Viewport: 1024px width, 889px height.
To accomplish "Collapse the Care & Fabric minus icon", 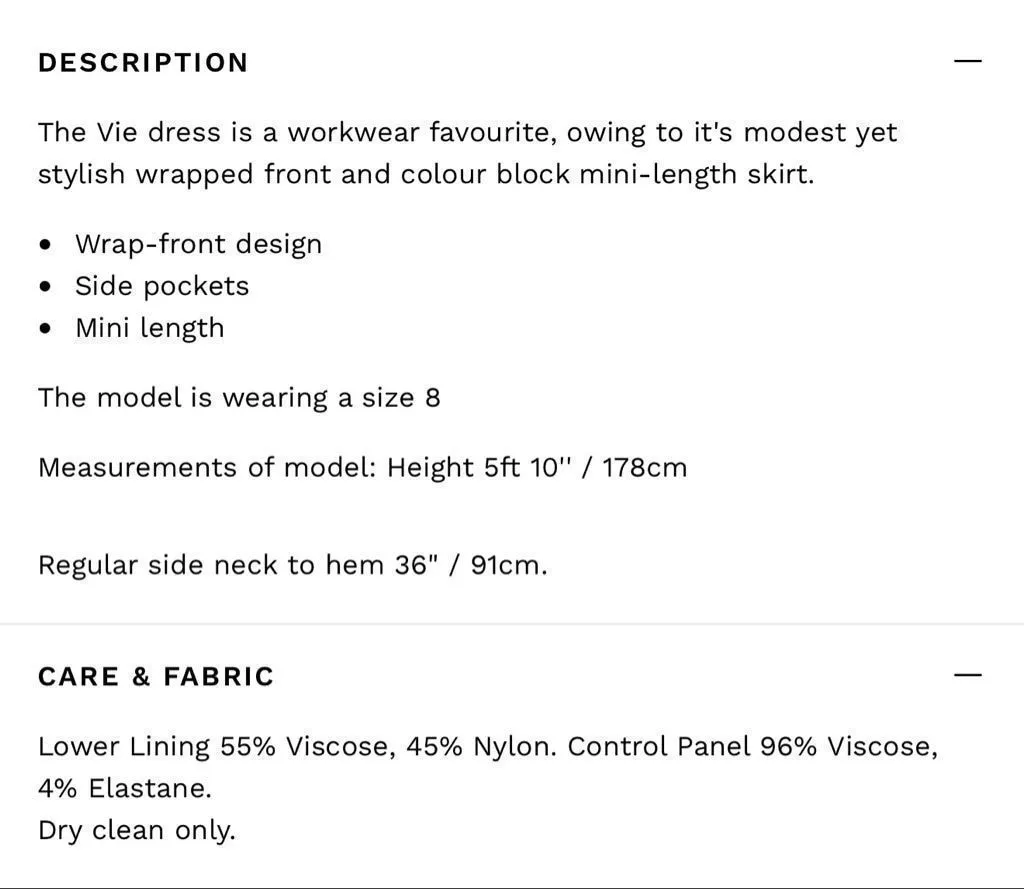I will [967, 675].
